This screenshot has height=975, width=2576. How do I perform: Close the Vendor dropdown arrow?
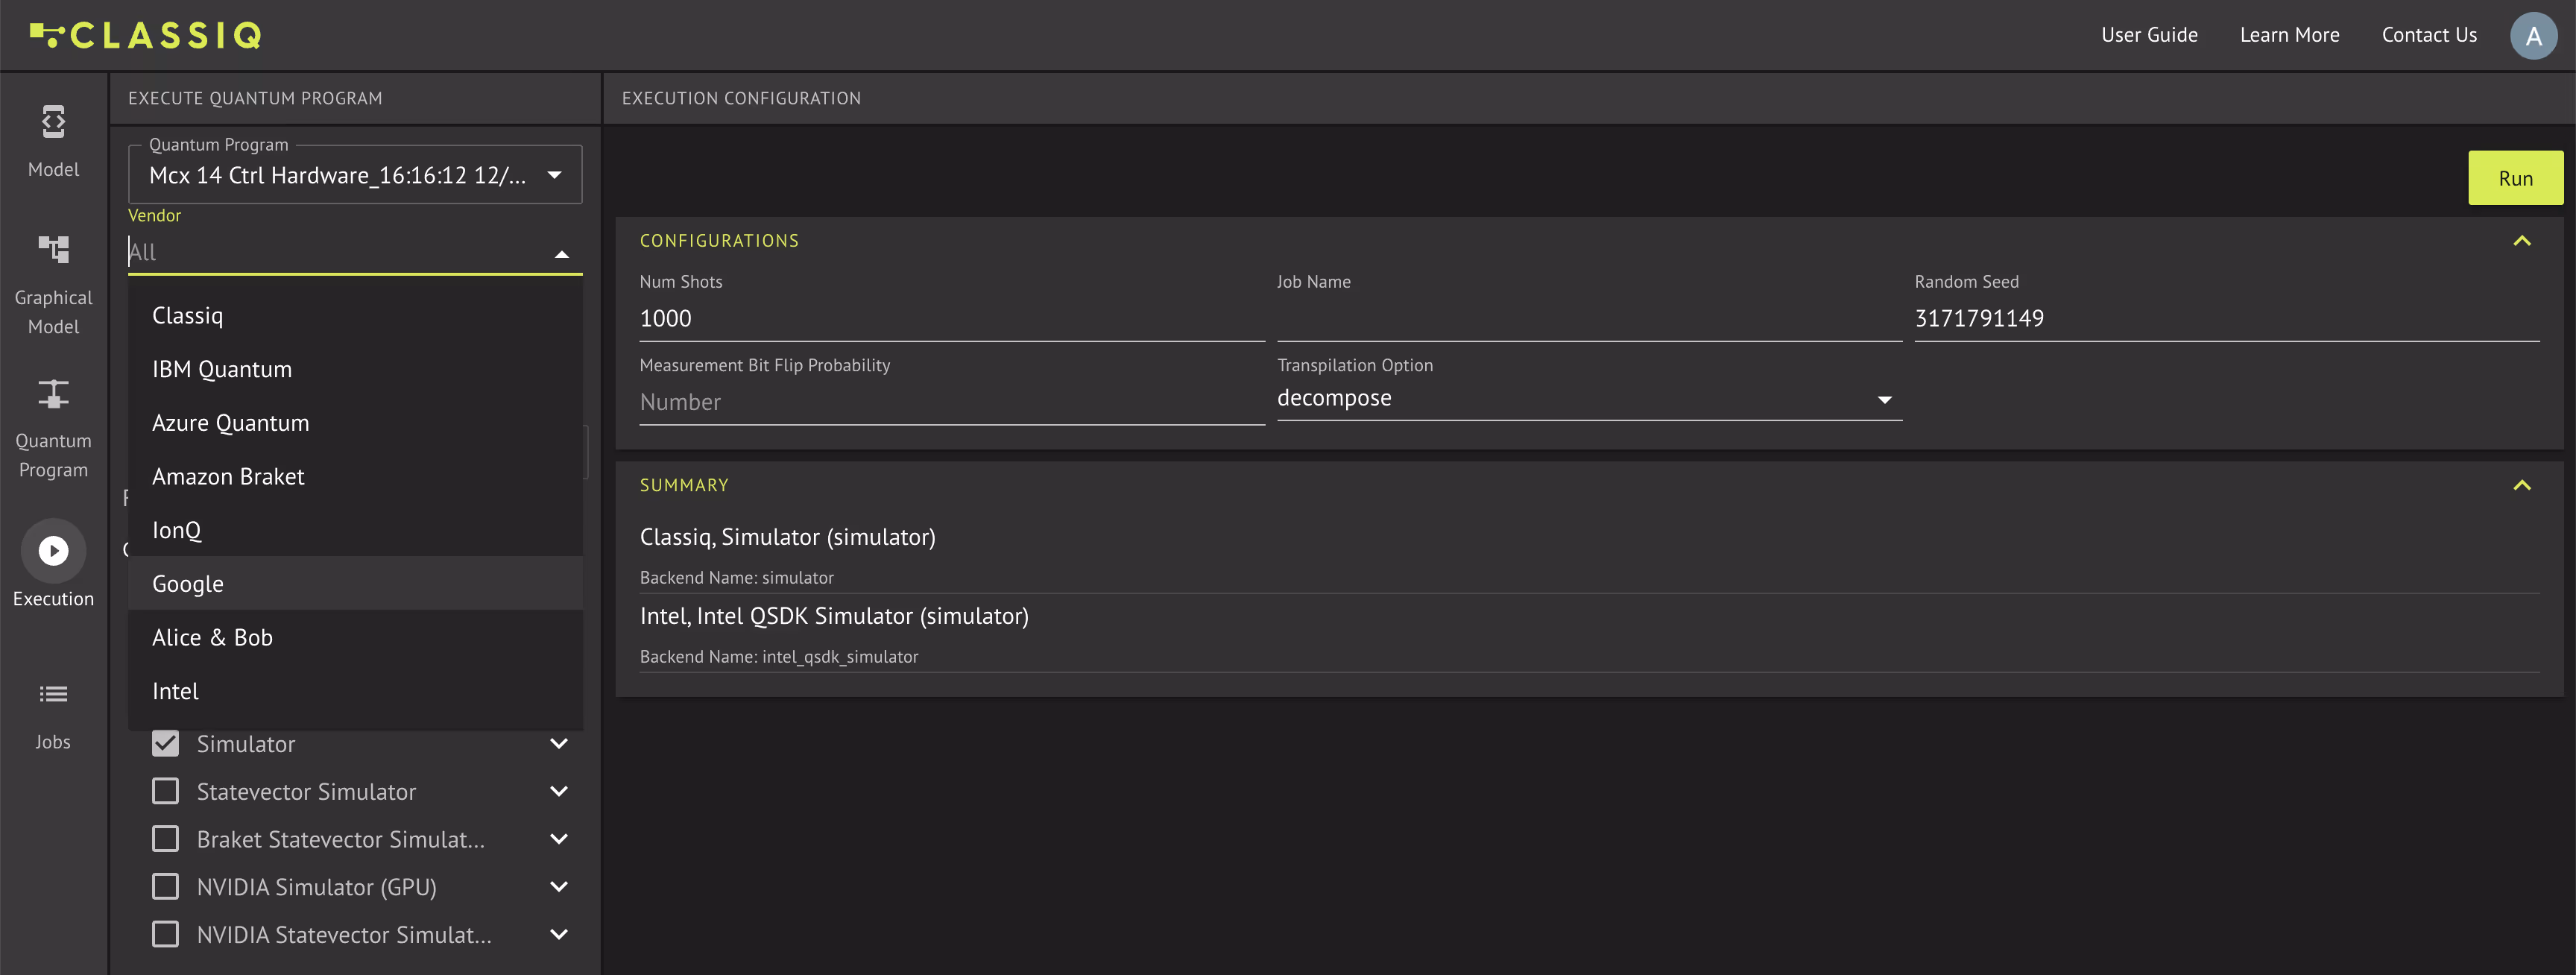click(x=562, y=254)
